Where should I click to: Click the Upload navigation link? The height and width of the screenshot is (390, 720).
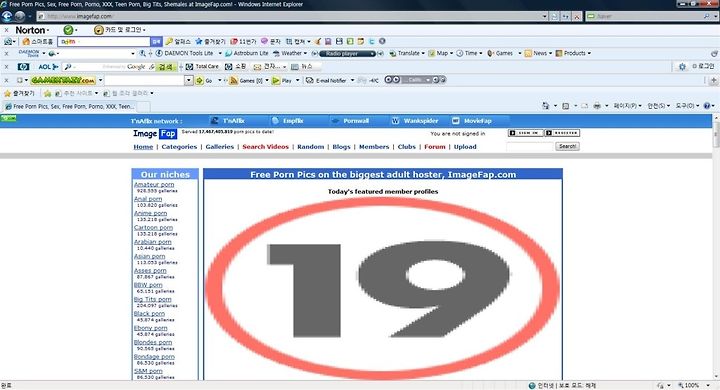pos(465,147)
